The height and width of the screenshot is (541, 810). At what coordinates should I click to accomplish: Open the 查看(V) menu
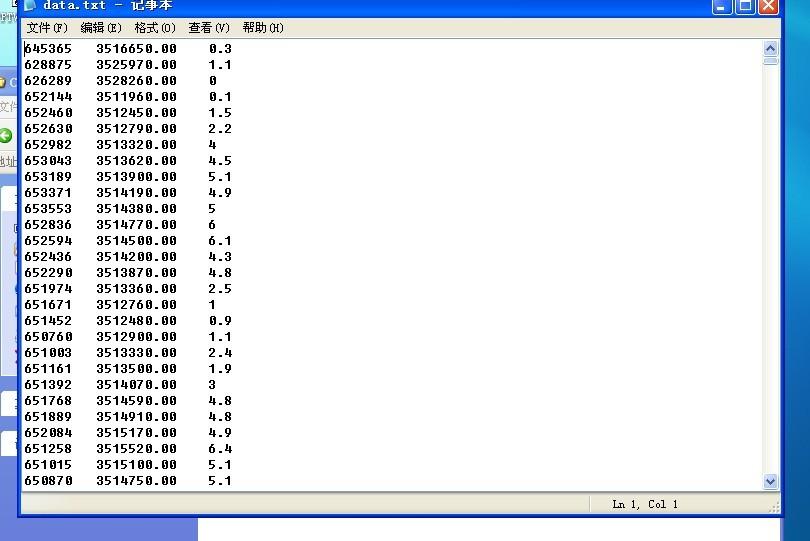pos(209,28)
